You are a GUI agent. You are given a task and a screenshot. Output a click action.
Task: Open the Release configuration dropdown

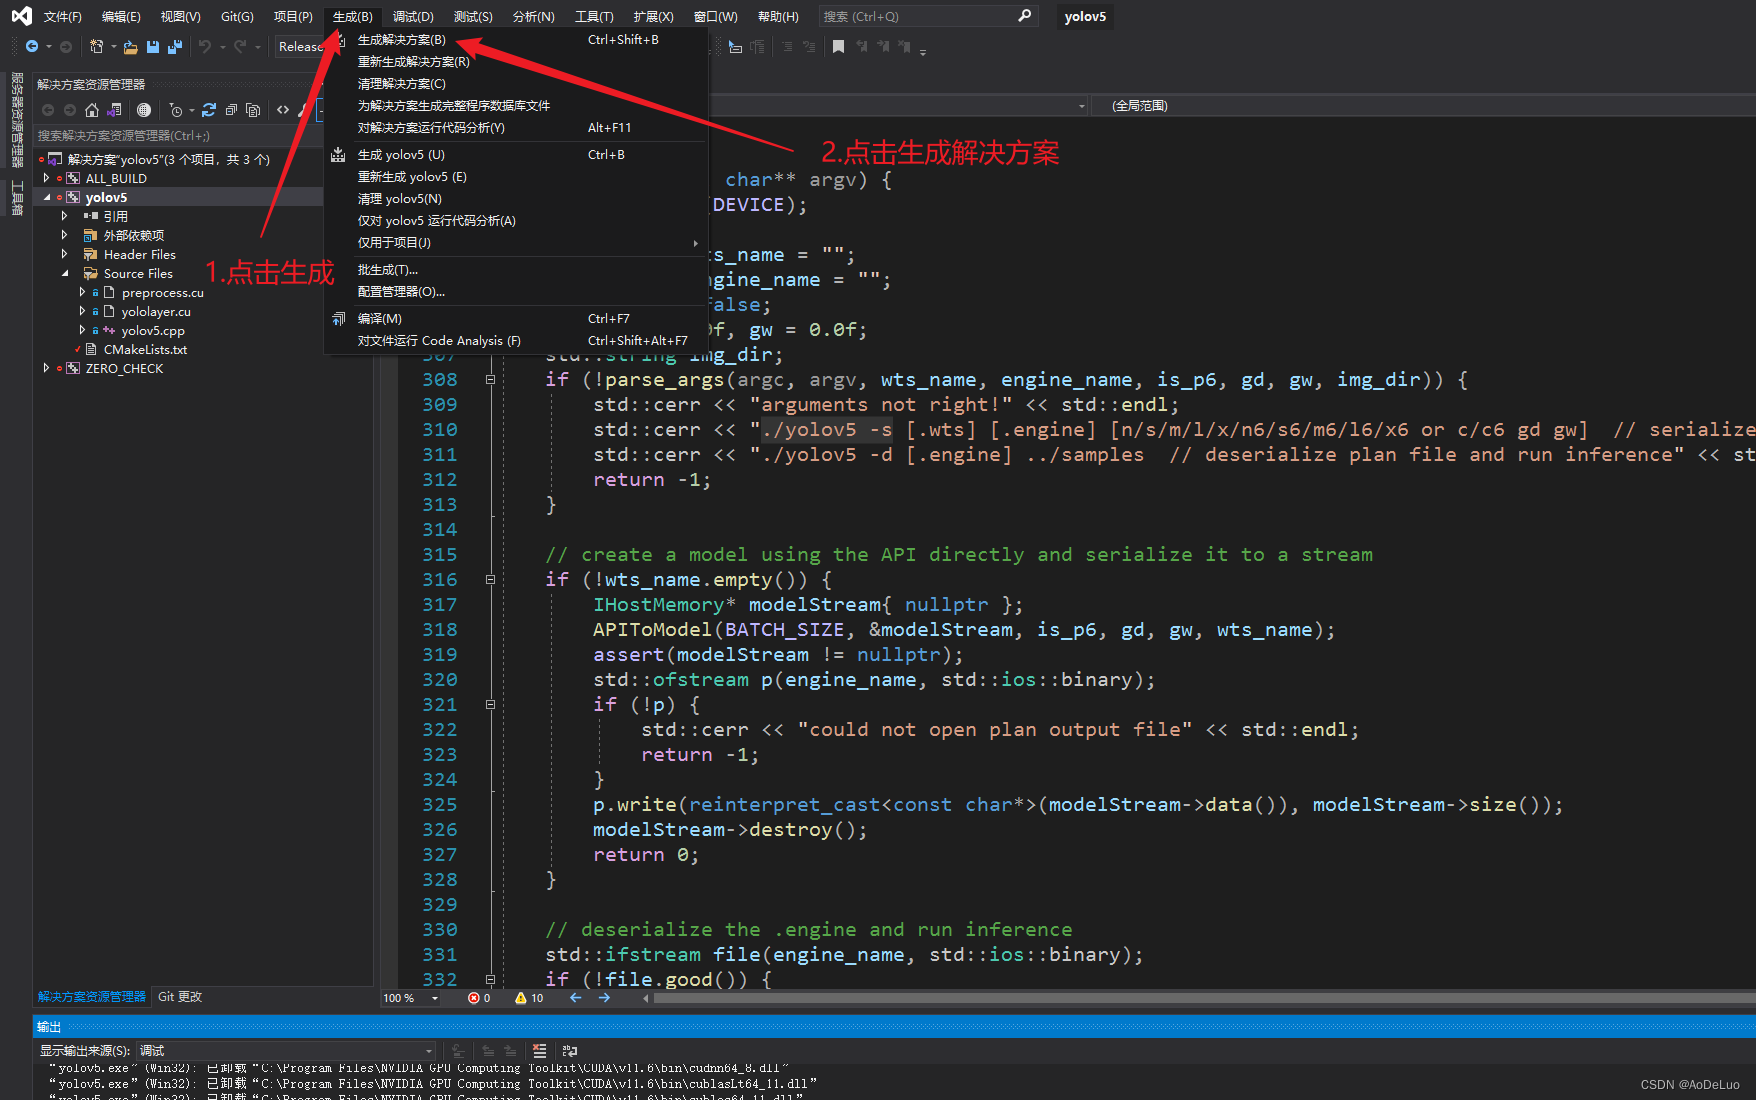pyautogui.click(x=300, y=47)
